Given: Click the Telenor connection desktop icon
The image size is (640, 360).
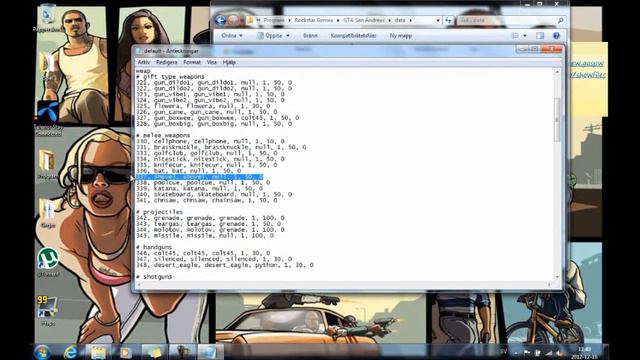Looking at the screenshot, I should (48, 118).
